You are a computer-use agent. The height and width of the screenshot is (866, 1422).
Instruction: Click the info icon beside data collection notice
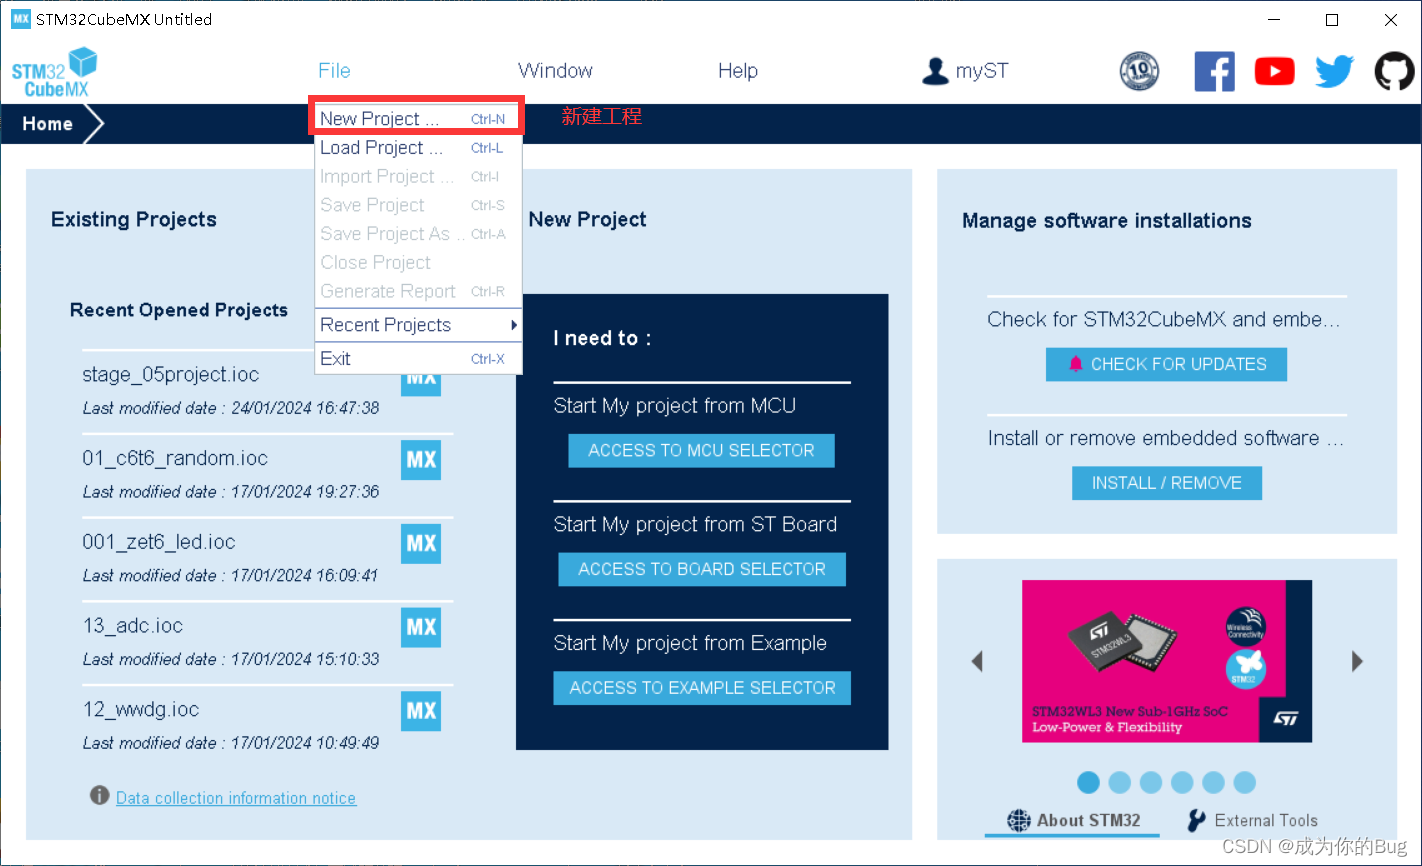click(99, 795)
